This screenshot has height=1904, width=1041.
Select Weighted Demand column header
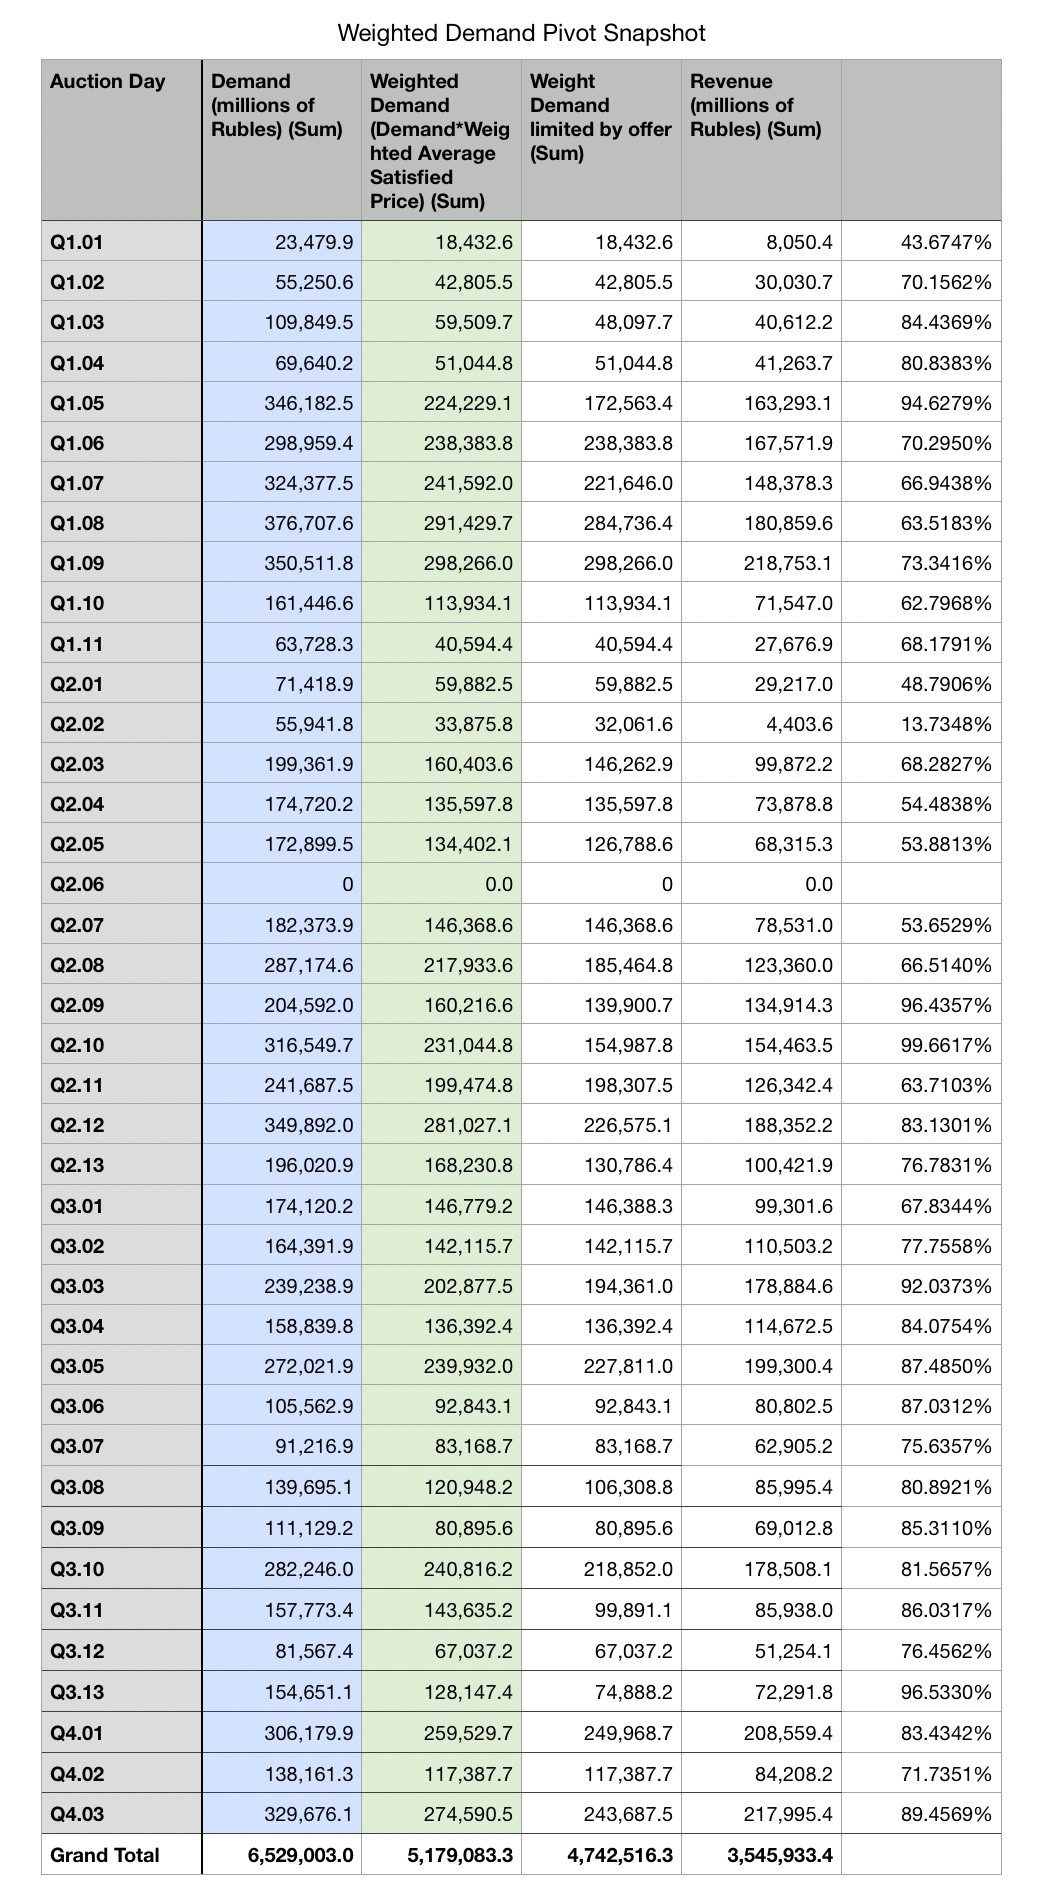[x=442, y=140]
